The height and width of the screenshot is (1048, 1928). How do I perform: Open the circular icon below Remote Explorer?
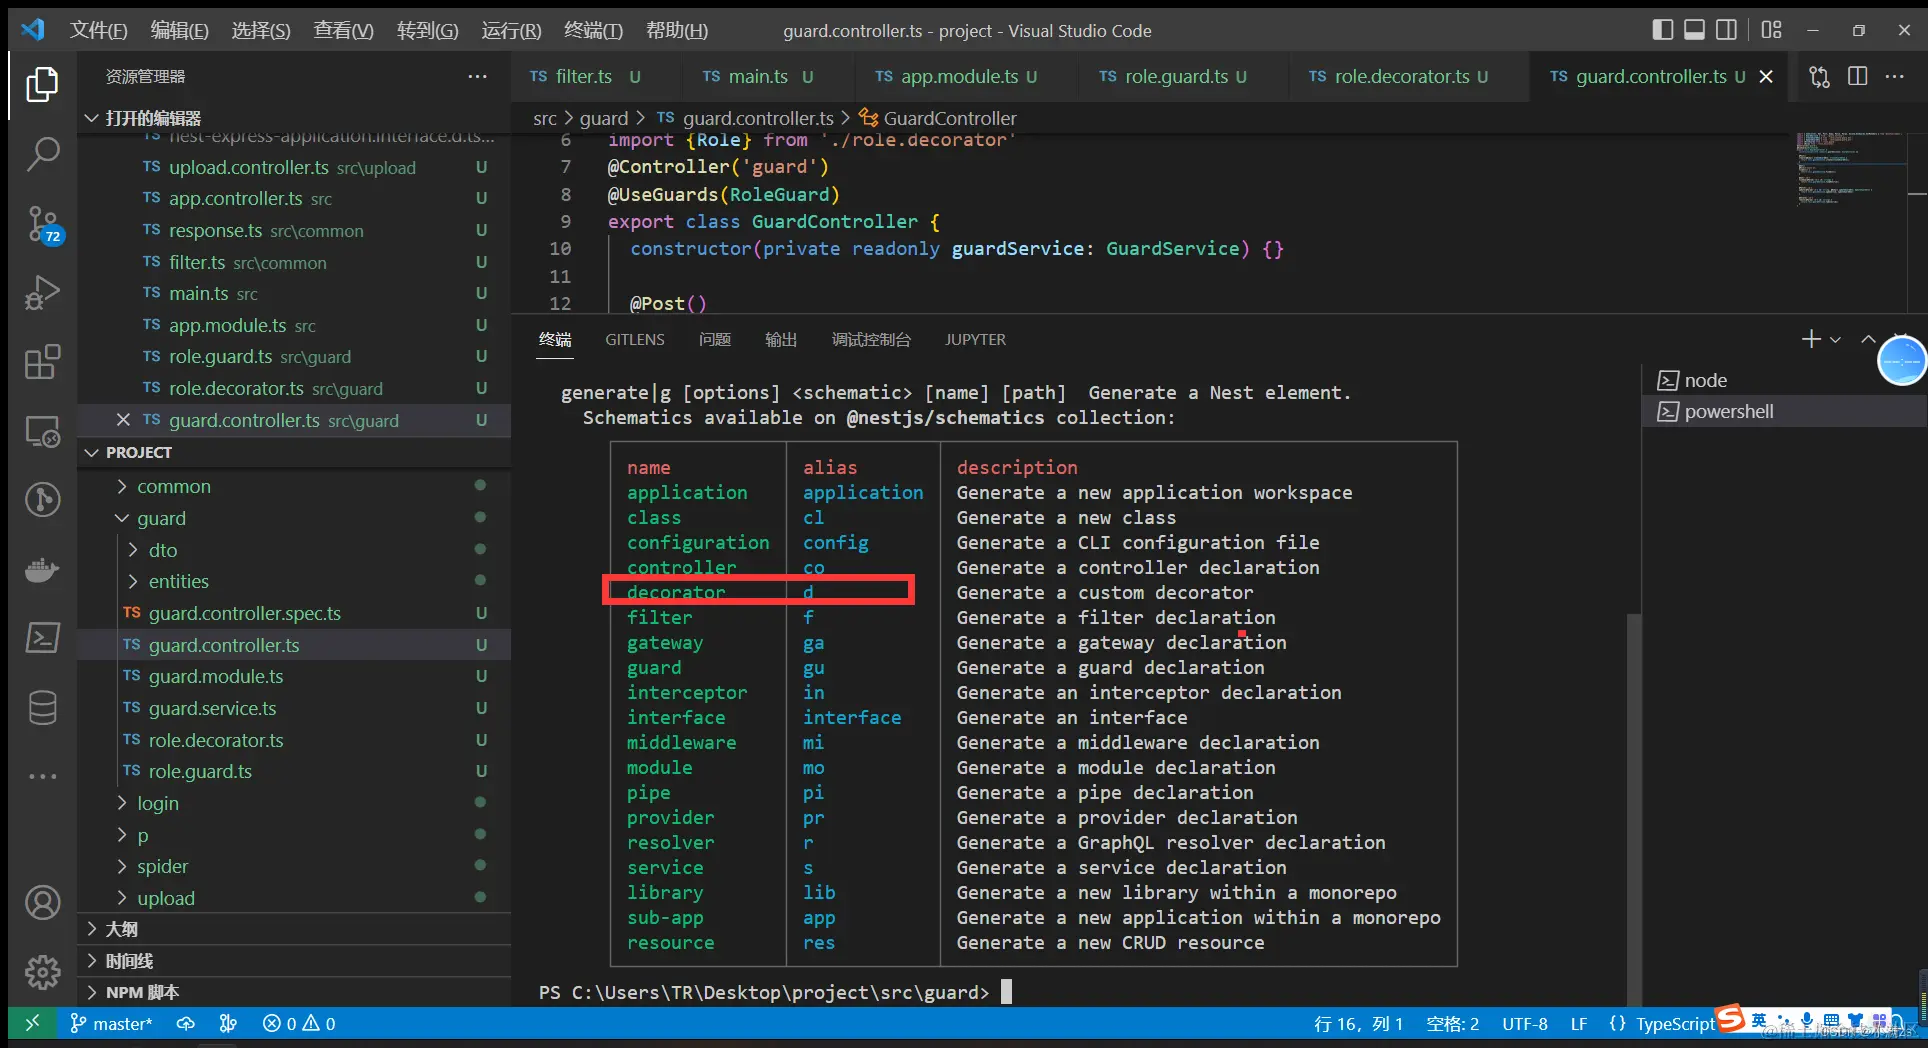[42, 500]
